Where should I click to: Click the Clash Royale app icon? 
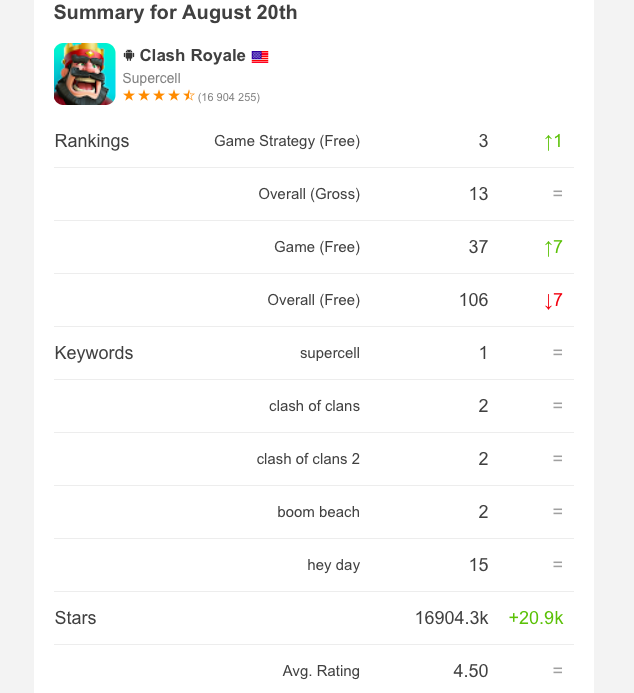point(84,74)
